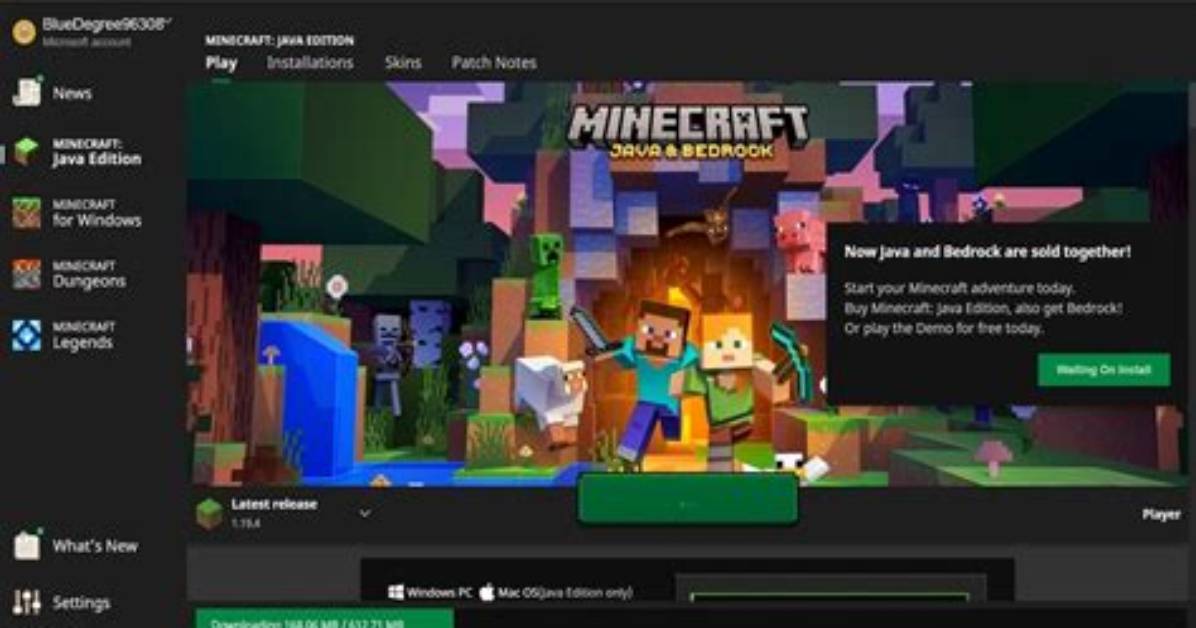Click the Latest release grass block icon
The width and height of the screenshot is (1196, 628).
[210, 514]
